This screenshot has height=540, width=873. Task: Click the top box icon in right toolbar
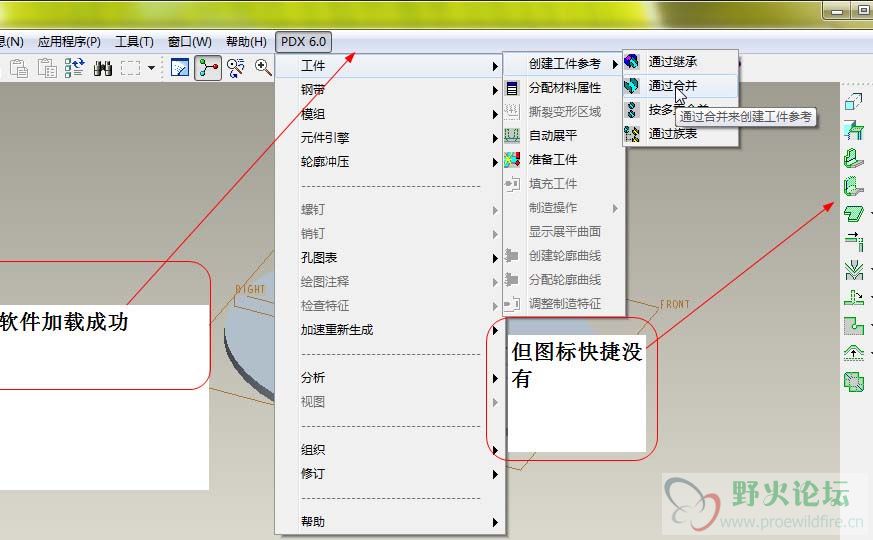[x=854, y=101]
